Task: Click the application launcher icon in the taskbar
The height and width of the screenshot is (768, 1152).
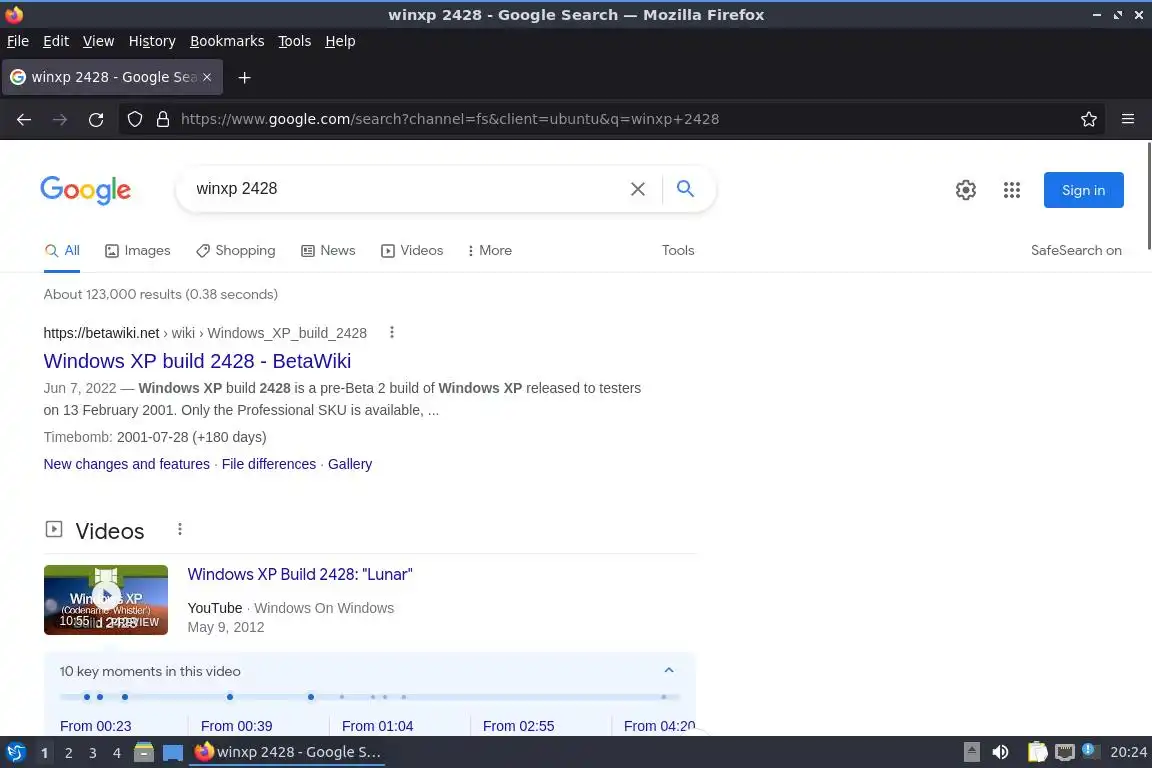Action: tap(15, 753)
